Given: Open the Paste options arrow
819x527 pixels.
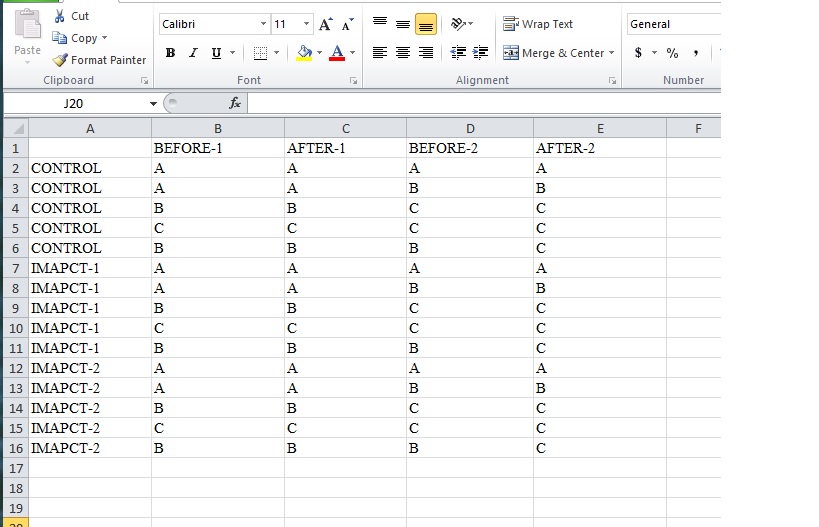Looking at the screenshot, I should point(27,62).
